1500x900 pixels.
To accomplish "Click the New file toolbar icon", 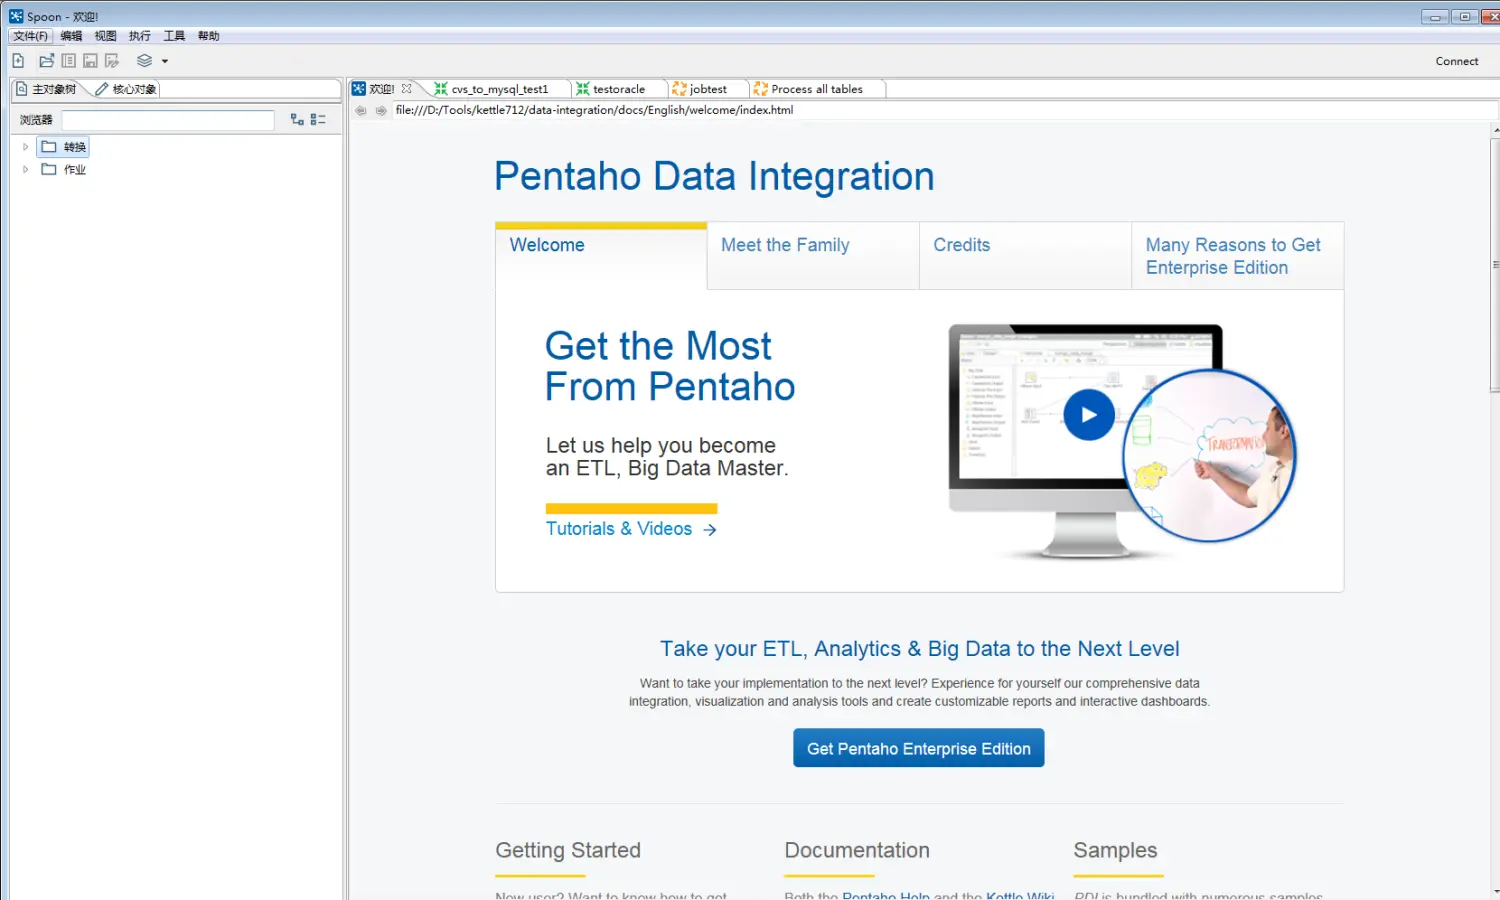I will pos(18,61).
